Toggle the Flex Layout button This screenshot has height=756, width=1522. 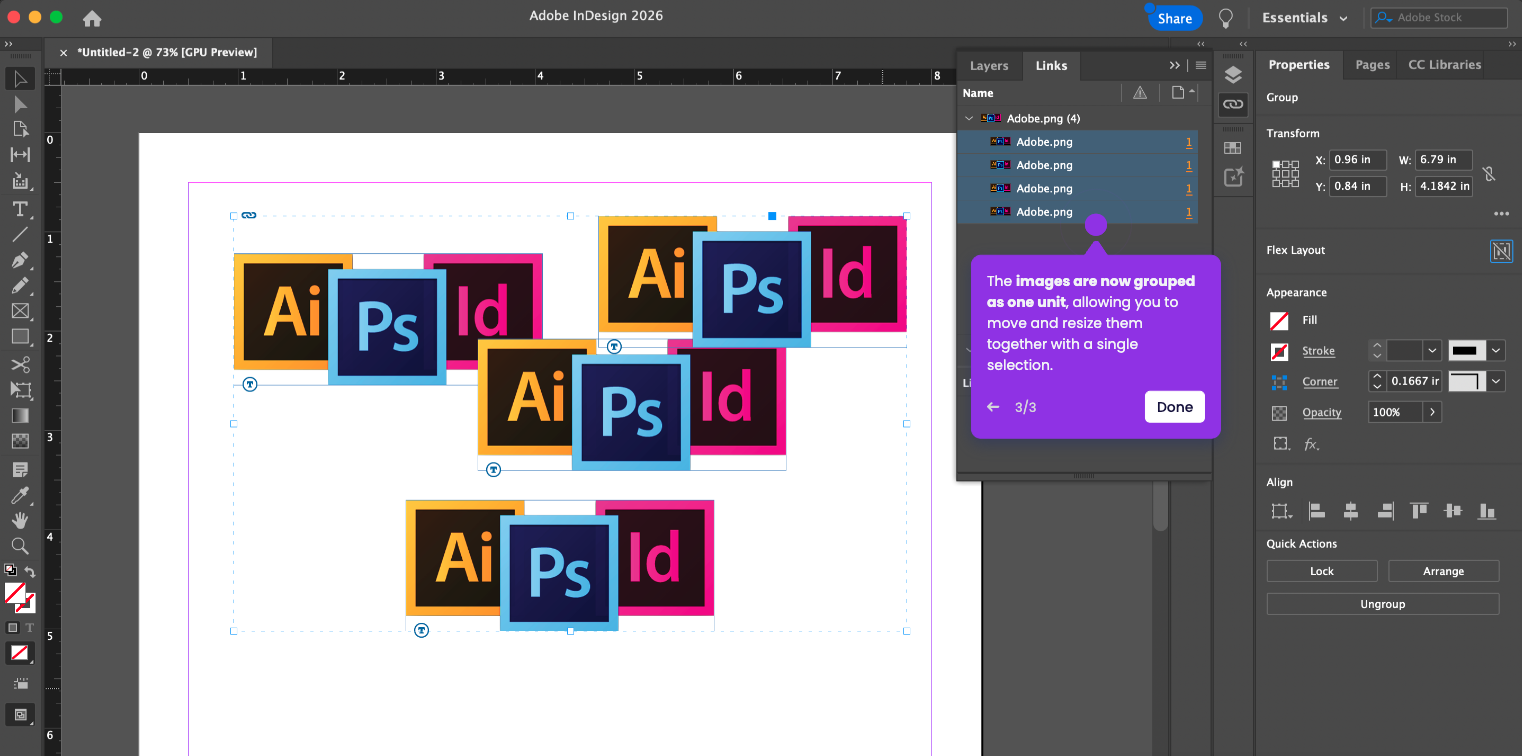[x=1501, y=251]
